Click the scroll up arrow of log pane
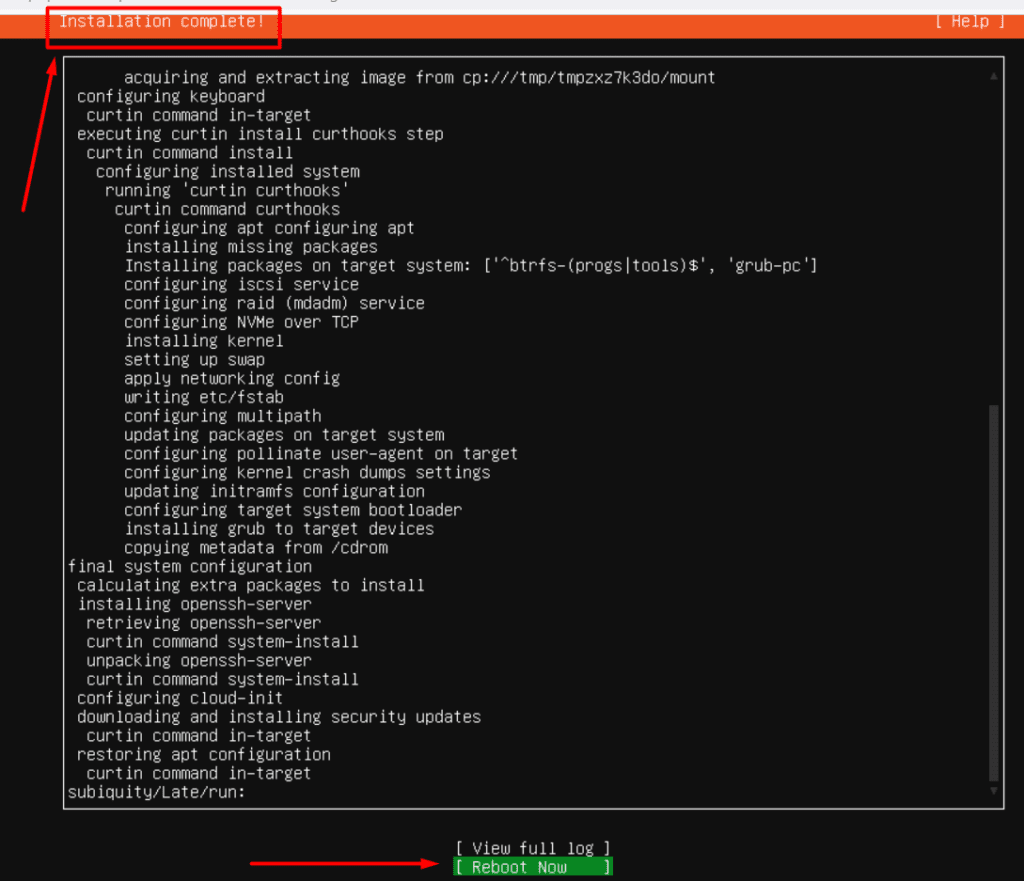The width and height of the screenshot is (1024, 881). point(993,76)
